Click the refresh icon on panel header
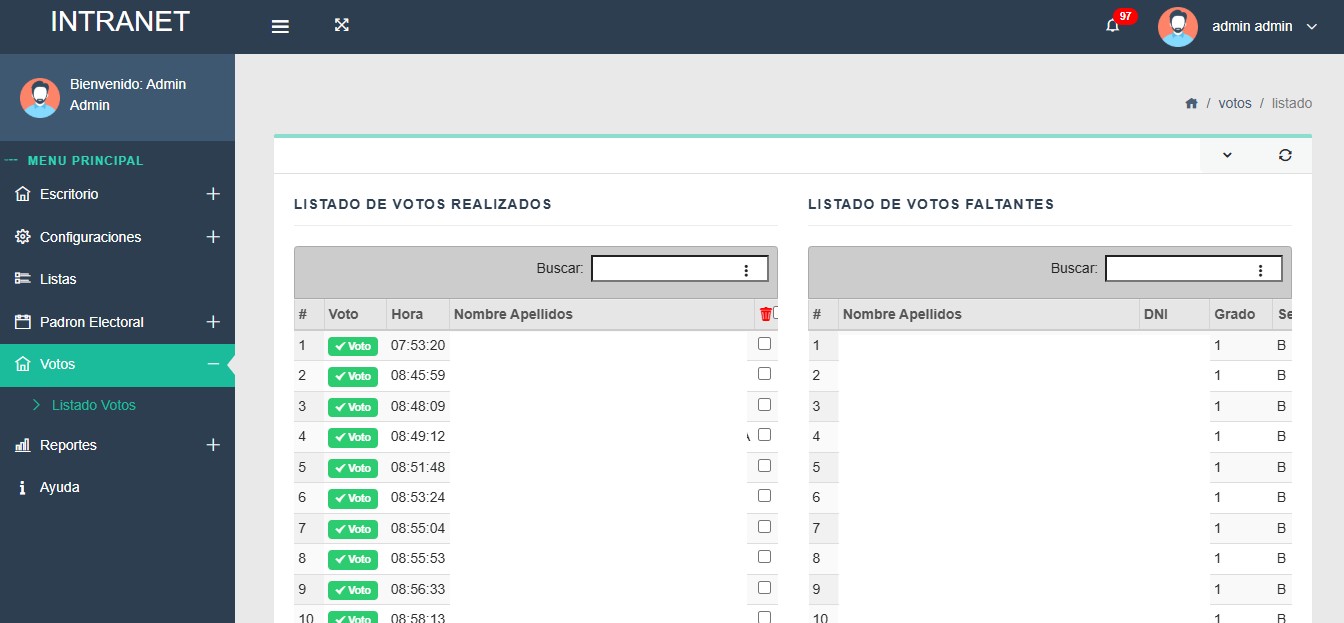The height and width of the screenshot is (623, 1344). pos(1285,155)
